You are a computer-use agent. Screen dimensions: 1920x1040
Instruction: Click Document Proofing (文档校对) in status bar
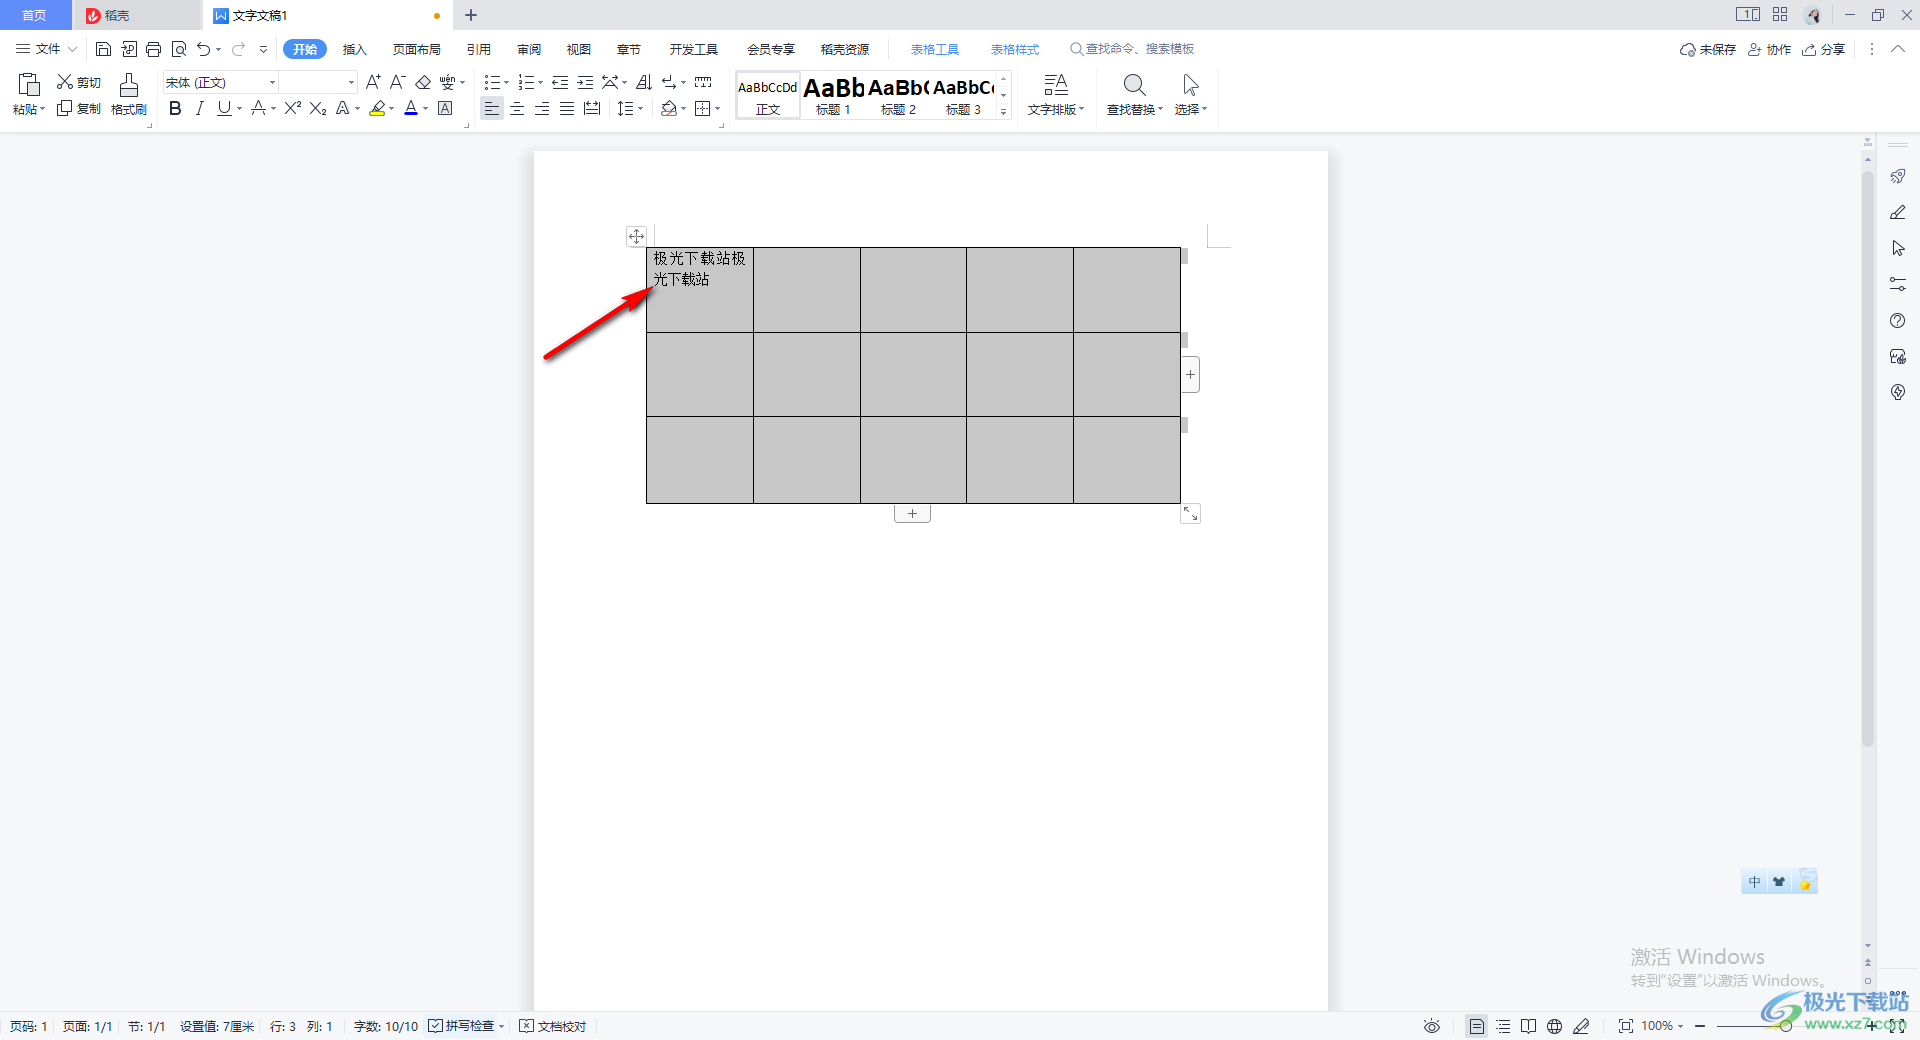point(553,1026)
